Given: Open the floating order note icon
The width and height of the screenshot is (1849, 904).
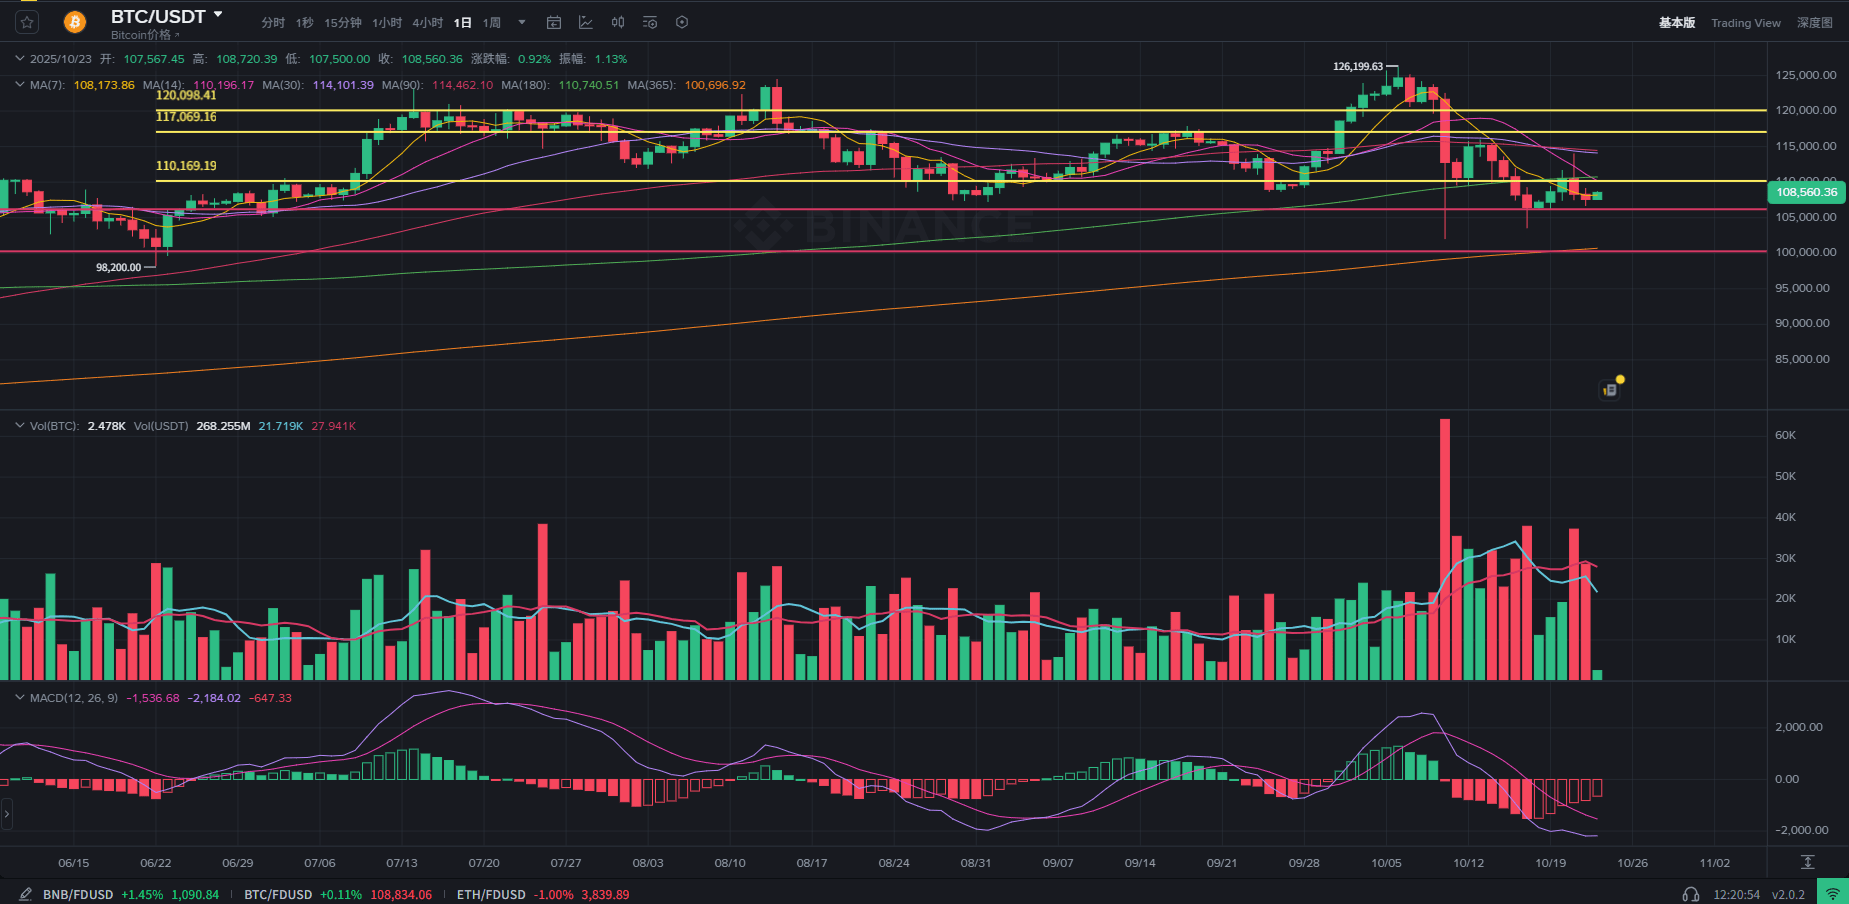Looking at the screenshot, I should tap(1610, 389).
